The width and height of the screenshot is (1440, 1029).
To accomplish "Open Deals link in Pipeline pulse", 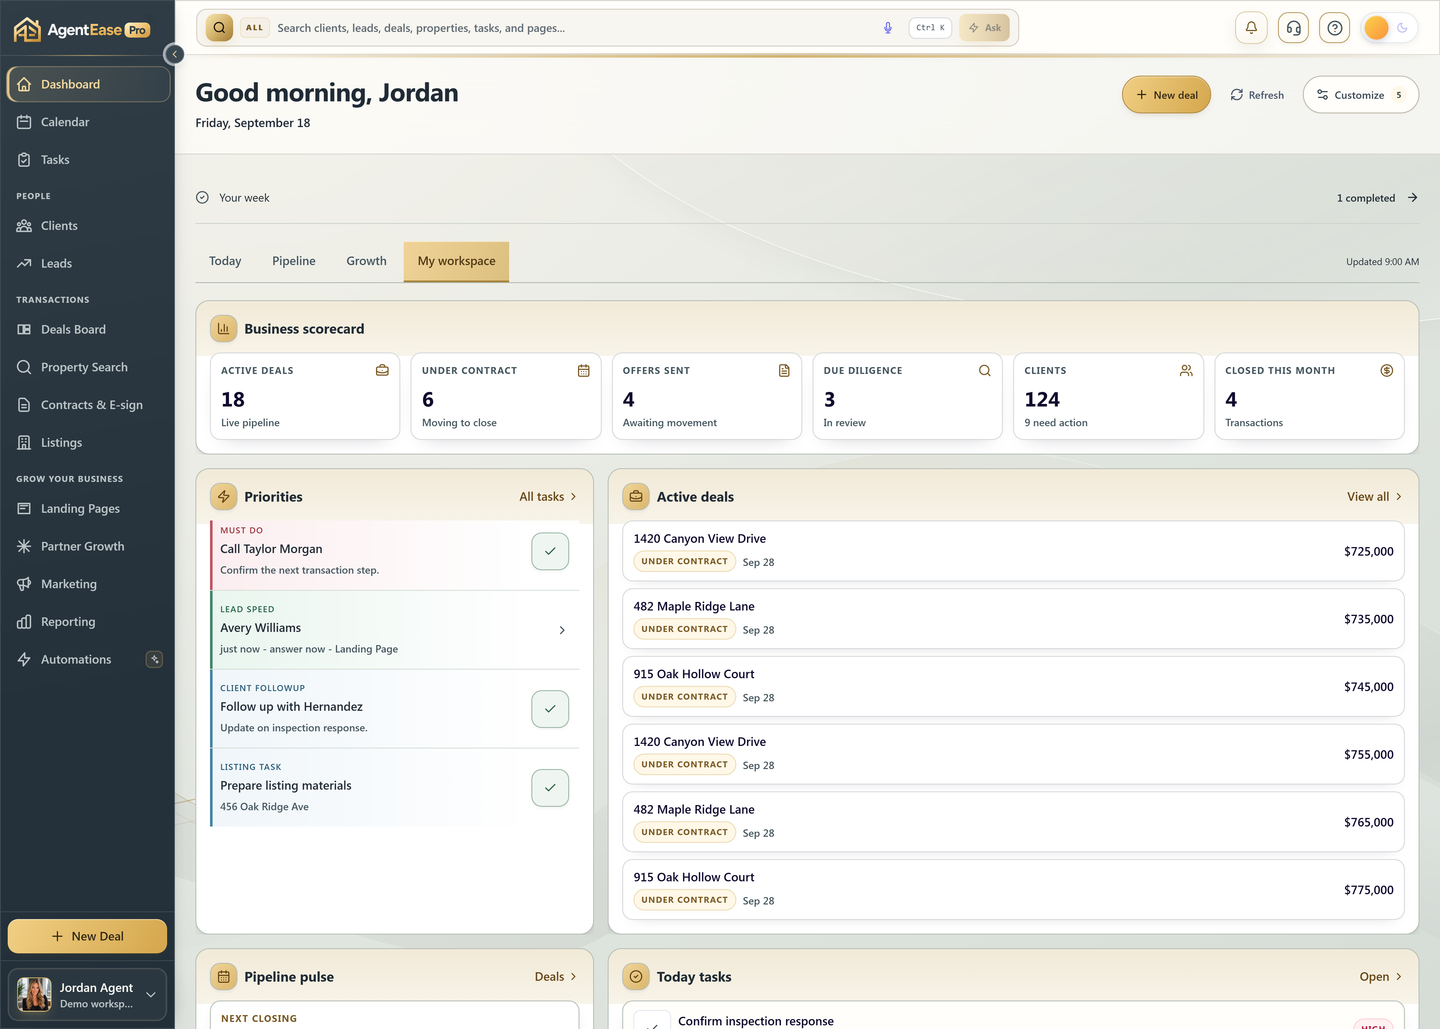I will coord(556,977).
